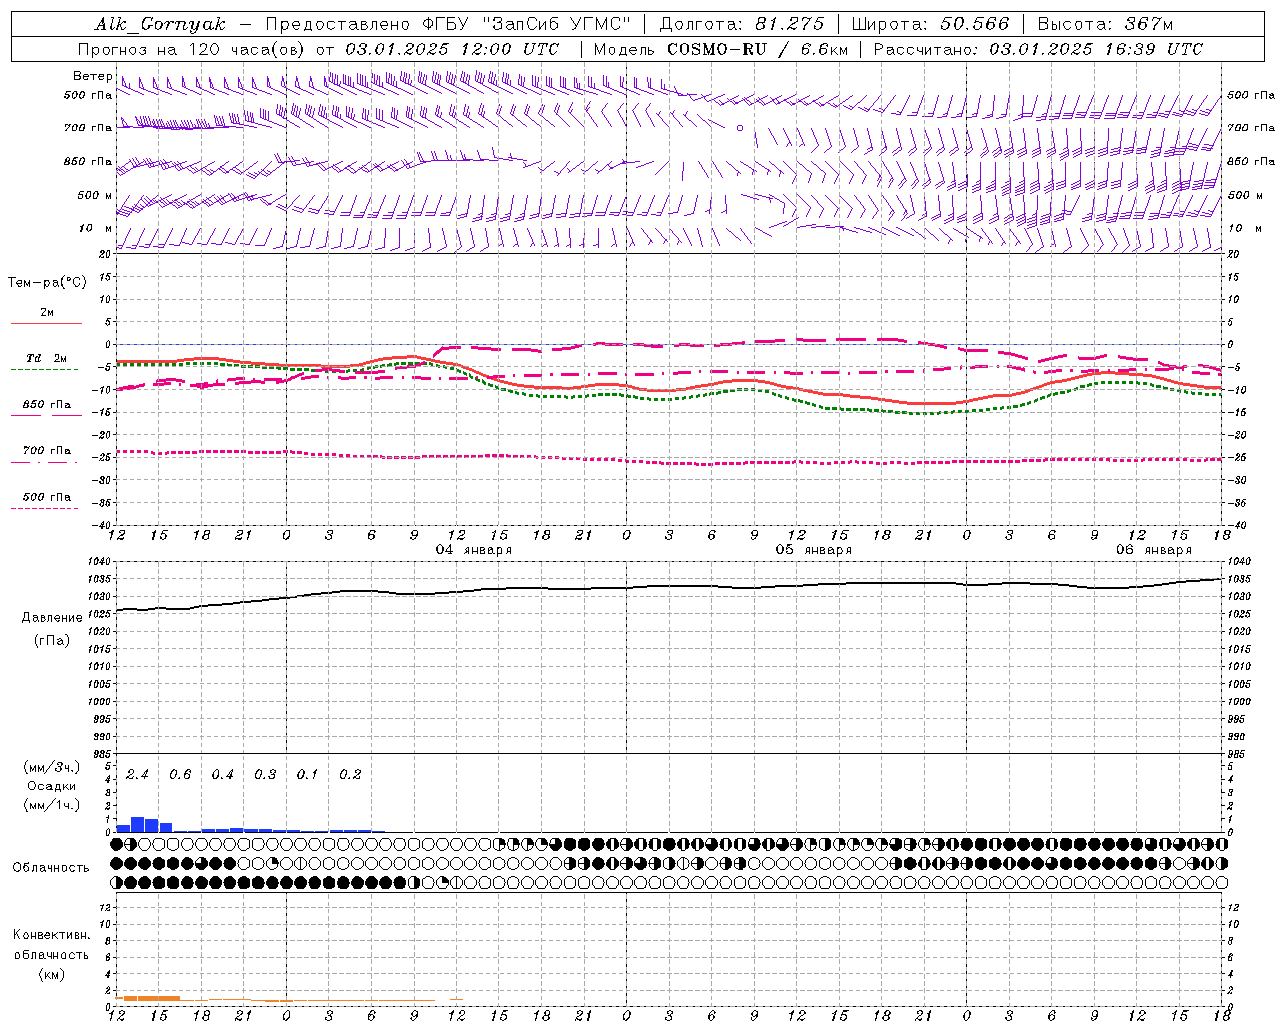
Task: Click the 0.3 precipitation amount value
Action: (265, 775)
